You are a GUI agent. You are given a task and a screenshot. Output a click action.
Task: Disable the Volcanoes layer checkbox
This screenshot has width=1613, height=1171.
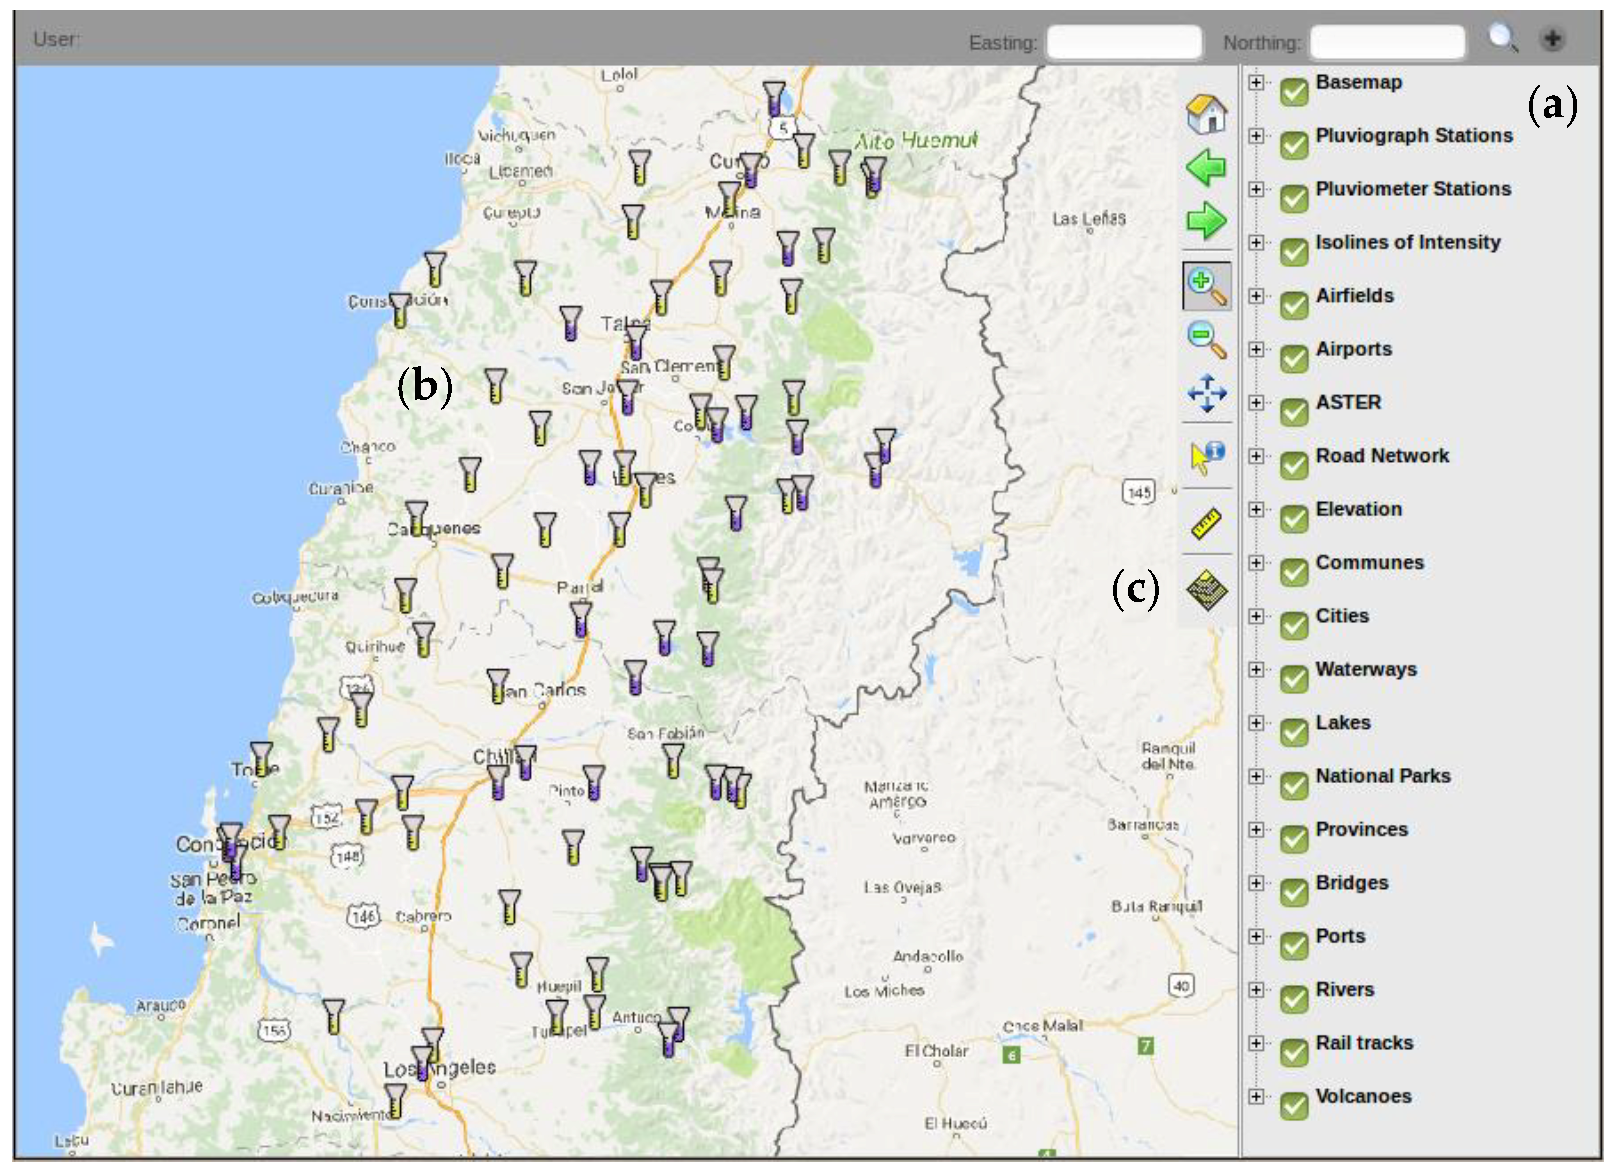[1294, 1106]
